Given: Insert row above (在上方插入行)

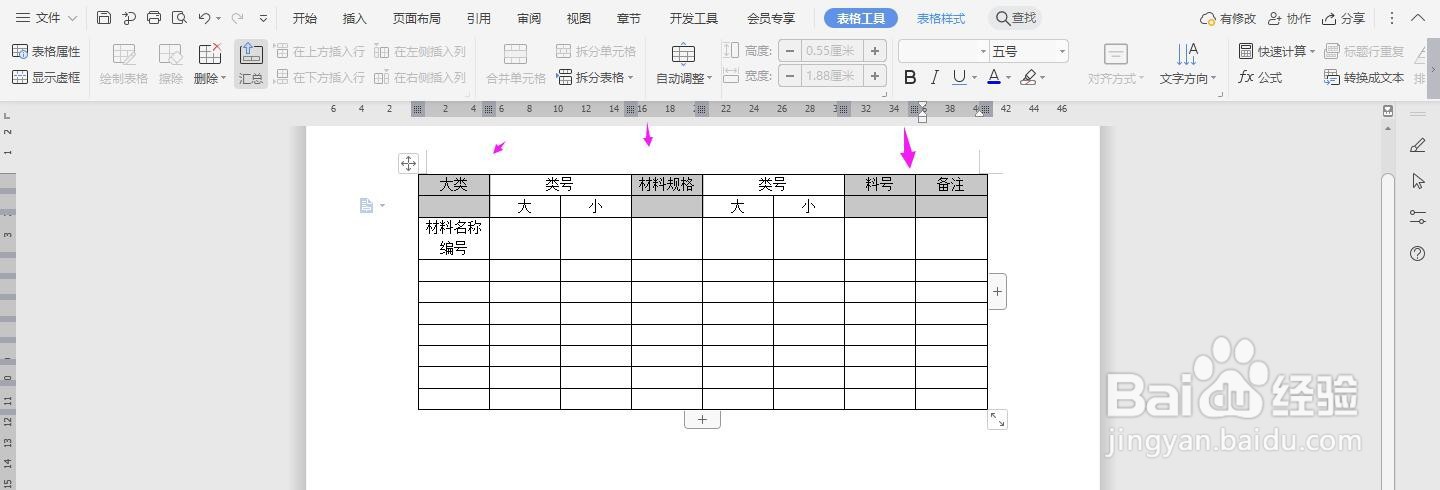Looking at the screenshot, I should click(x=319, y=51).
